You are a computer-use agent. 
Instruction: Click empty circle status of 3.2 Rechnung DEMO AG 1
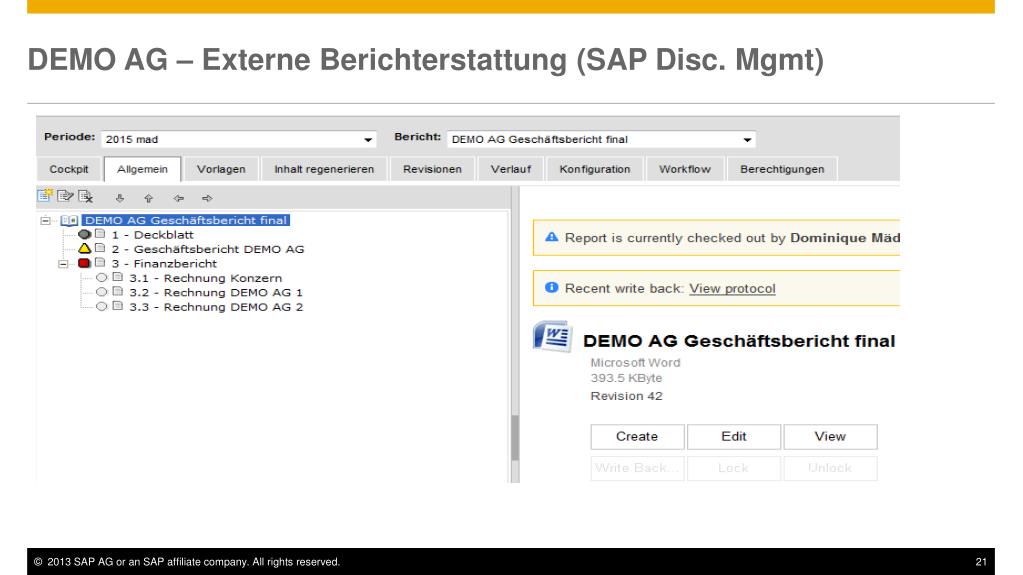(x=101, y=292)
